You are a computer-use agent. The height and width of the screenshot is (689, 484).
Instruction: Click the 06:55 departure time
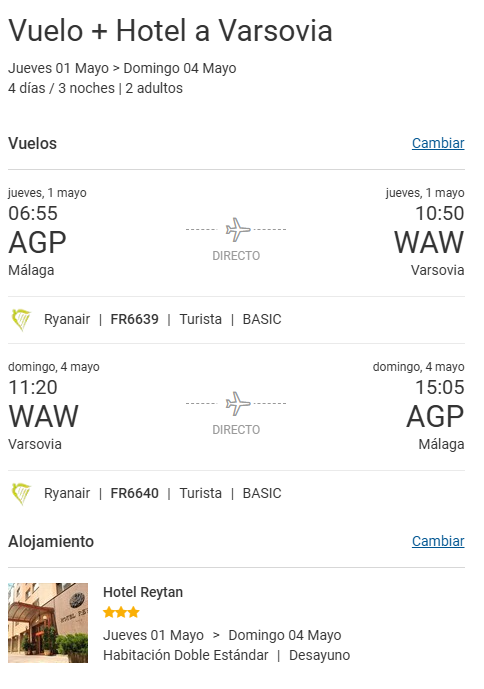point(33,214)
